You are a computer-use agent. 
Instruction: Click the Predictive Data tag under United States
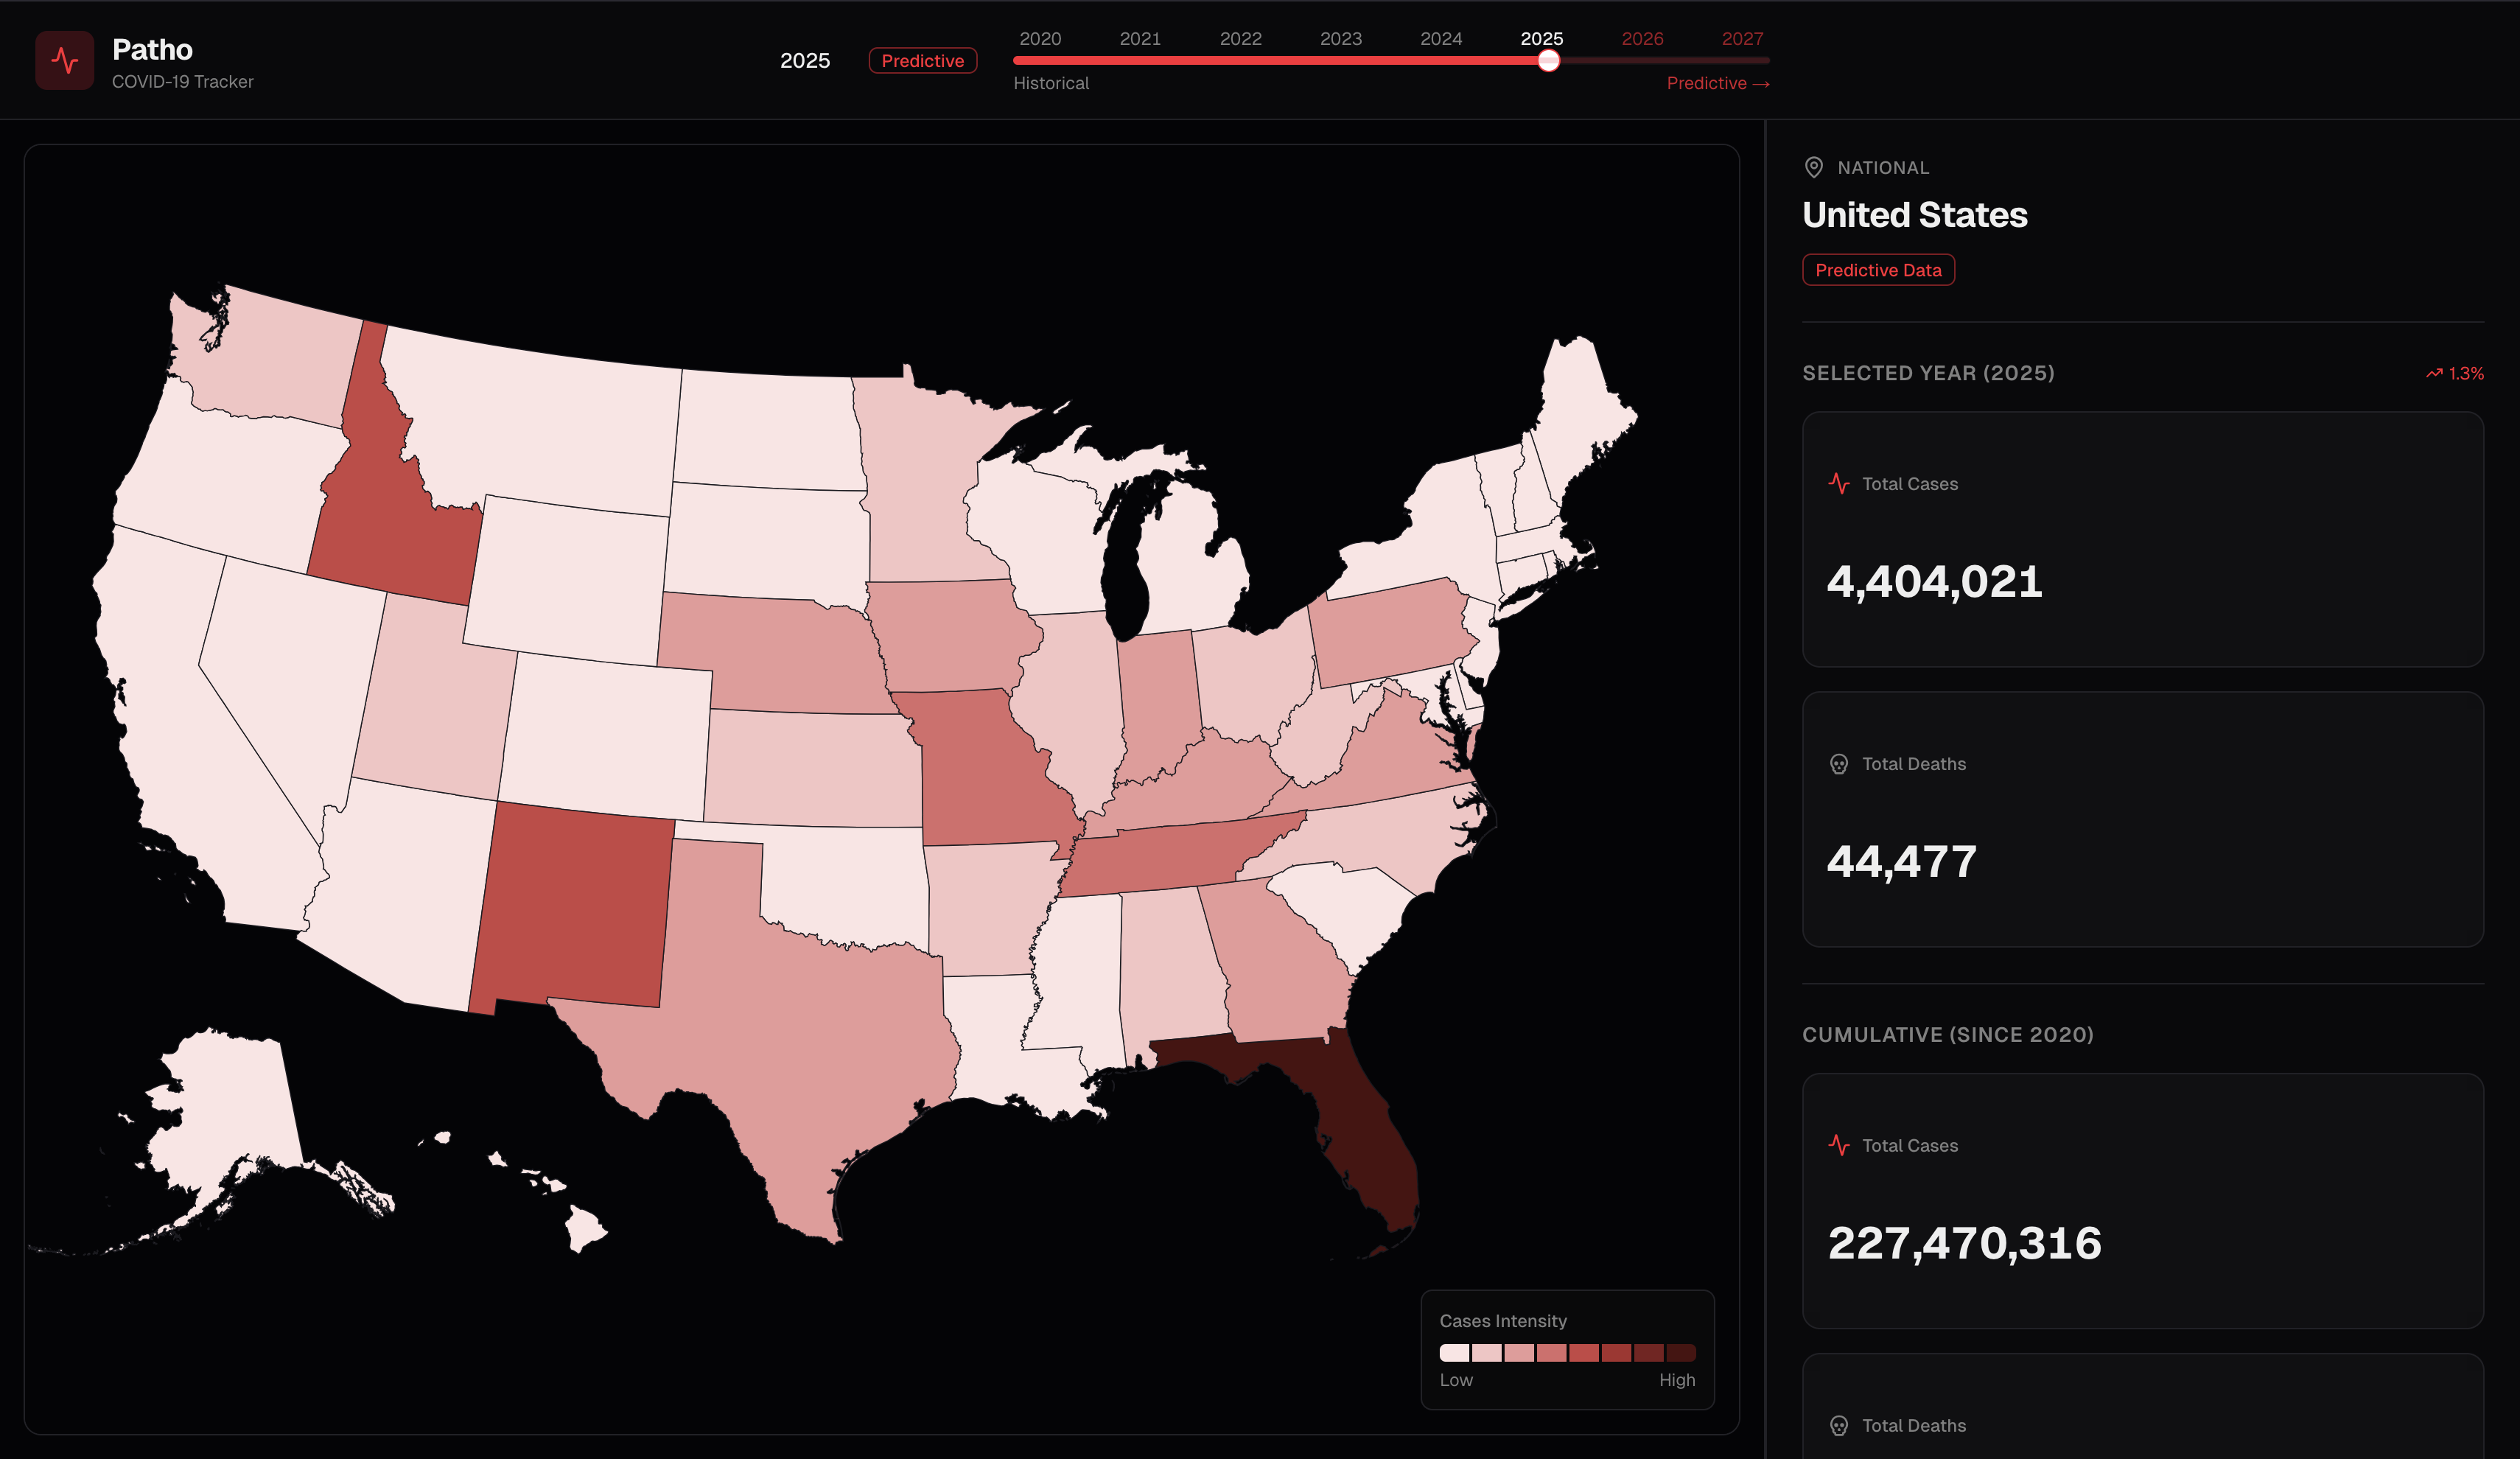tap(1877, 270)
